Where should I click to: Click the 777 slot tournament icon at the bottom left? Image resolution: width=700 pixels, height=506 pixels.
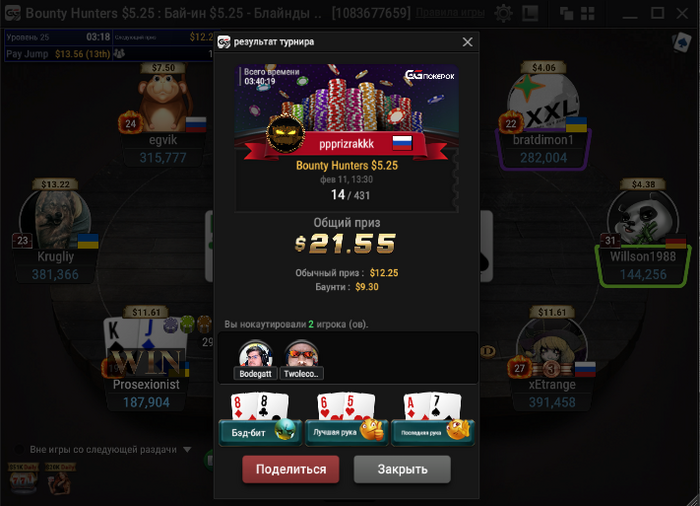[23, 479]
